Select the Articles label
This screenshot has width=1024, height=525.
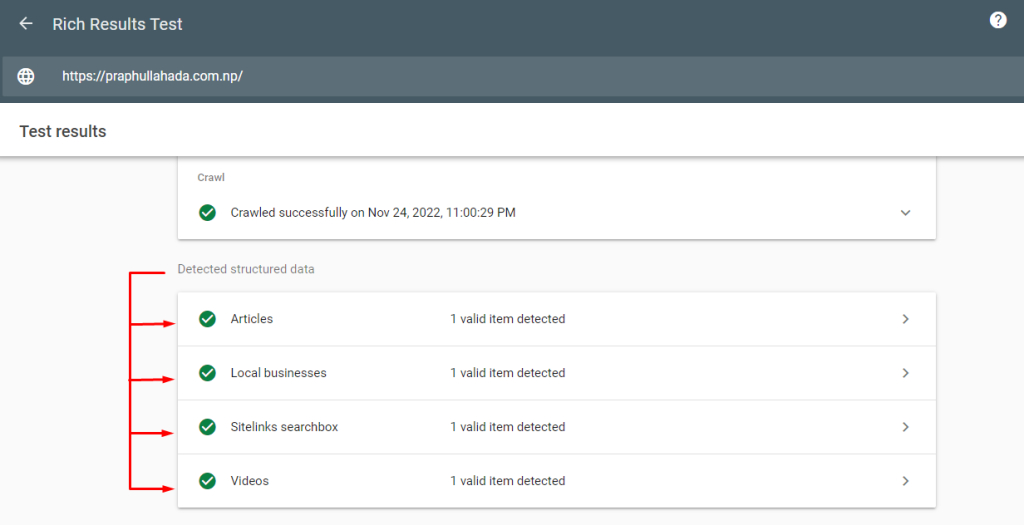coord(251,319)
